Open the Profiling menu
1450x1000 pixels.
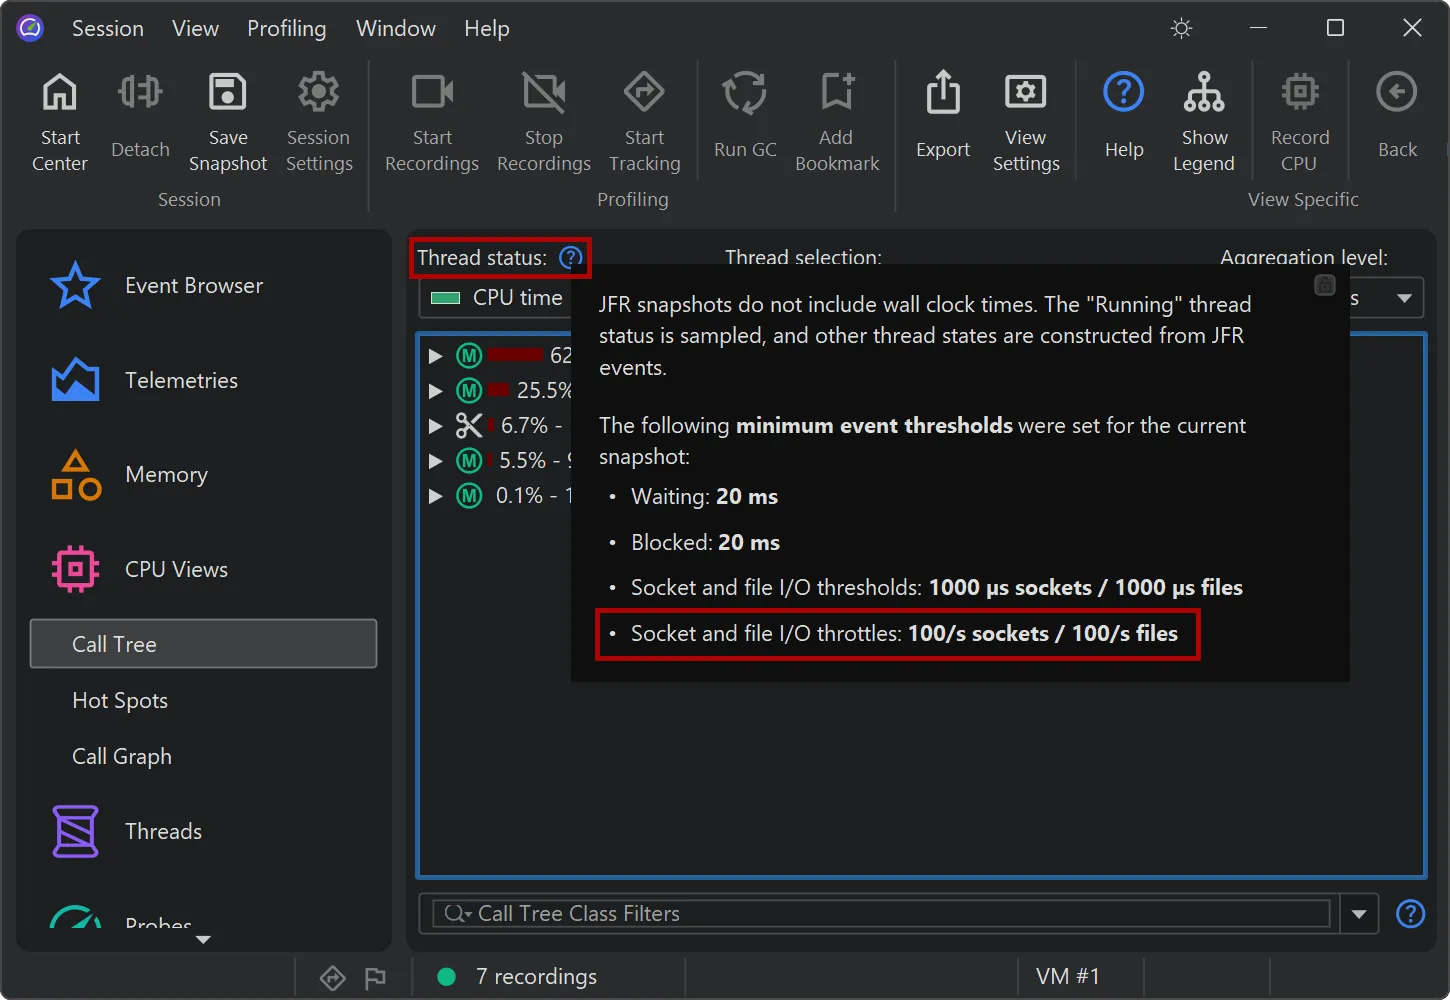[287, 28]
